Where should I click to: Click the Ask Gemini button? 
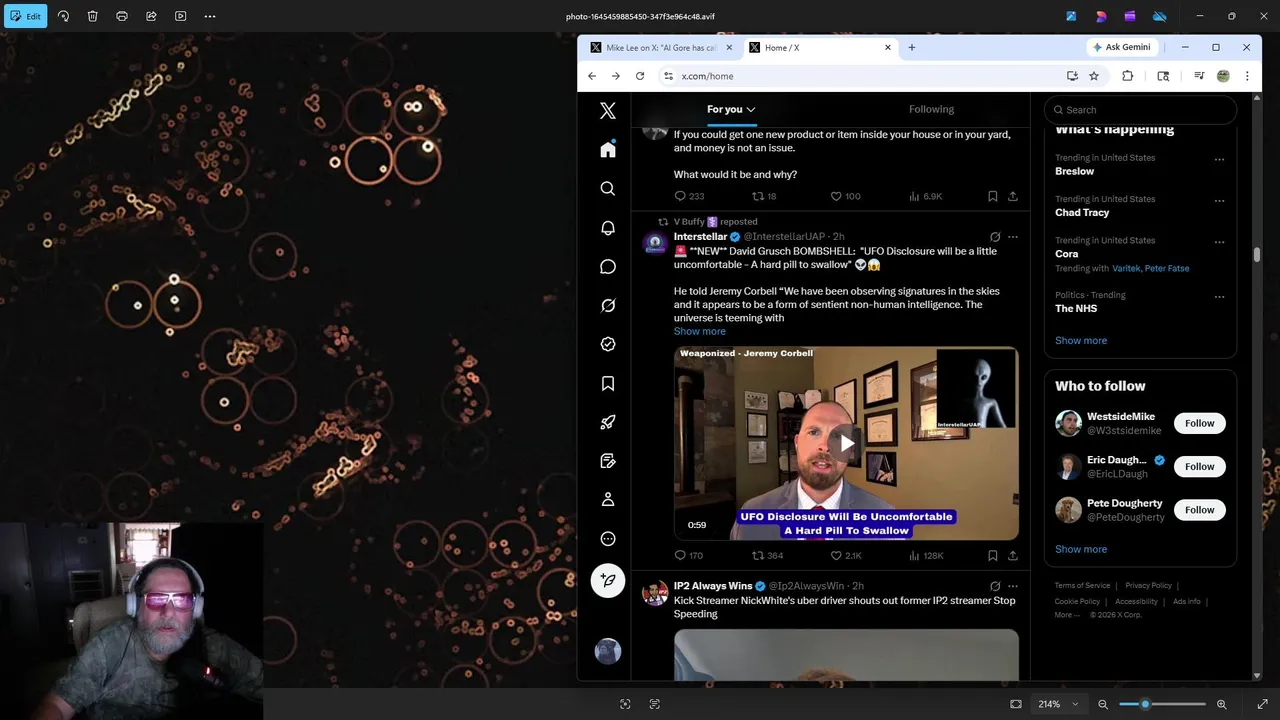pos(1121,47)
